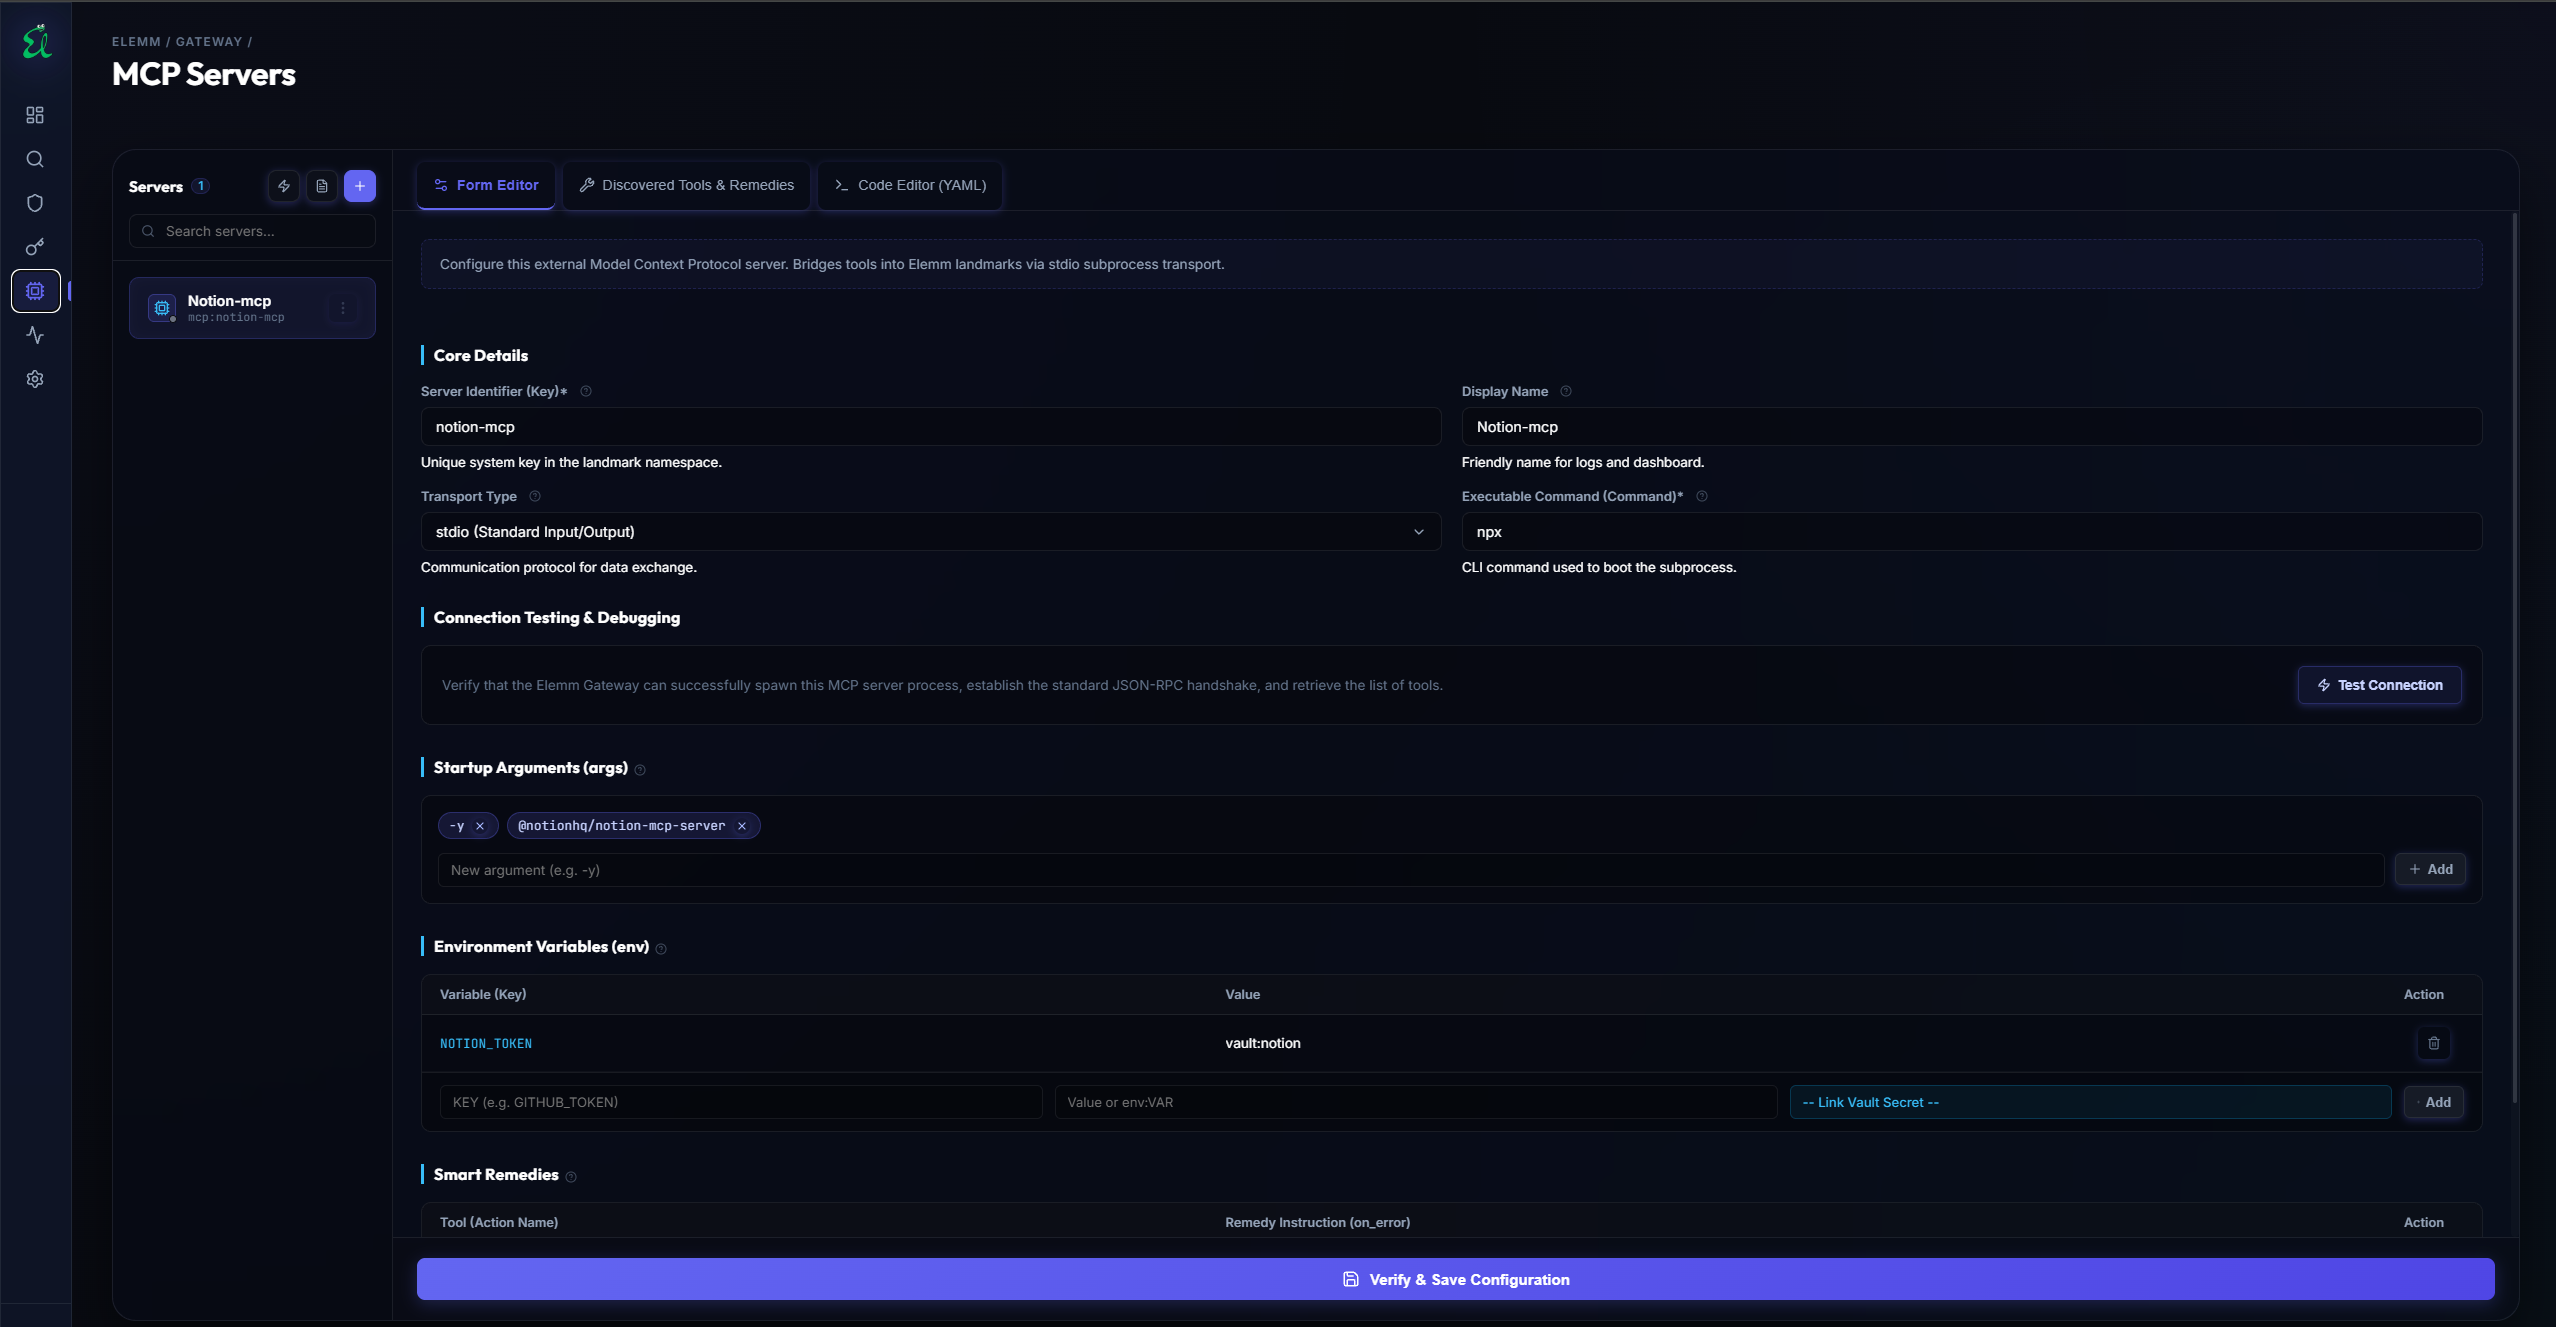2556x1327 pixels.
Task: Focus the Value or env:VAR field
Action: click(1416, 1102)
